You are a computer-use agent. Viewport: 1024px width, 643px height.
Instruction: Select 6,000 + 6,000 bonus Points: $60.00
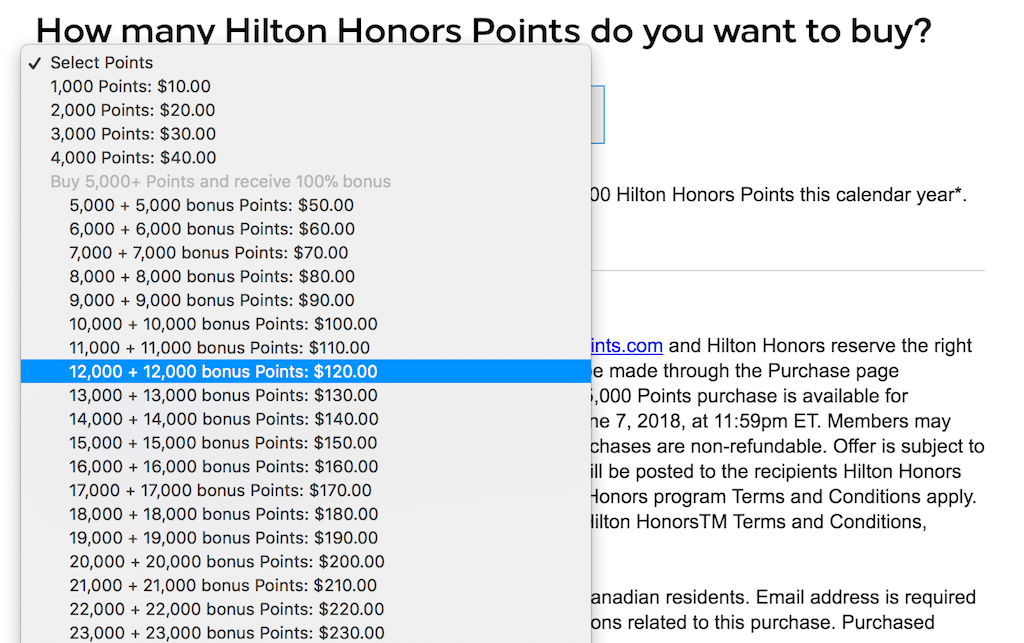(x=212, y=229)
